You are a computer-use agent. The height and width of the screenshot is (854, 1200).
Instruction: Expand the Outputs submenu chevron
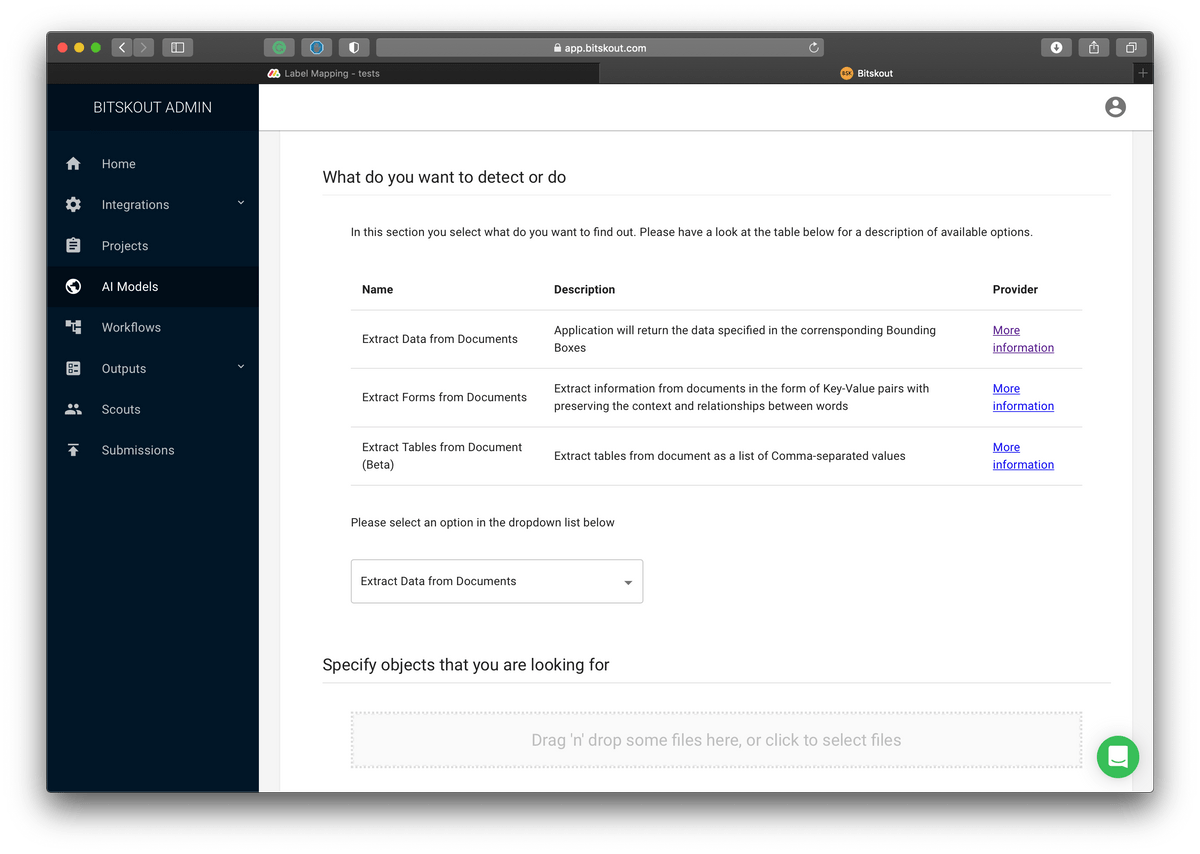[x=241, y=367]
